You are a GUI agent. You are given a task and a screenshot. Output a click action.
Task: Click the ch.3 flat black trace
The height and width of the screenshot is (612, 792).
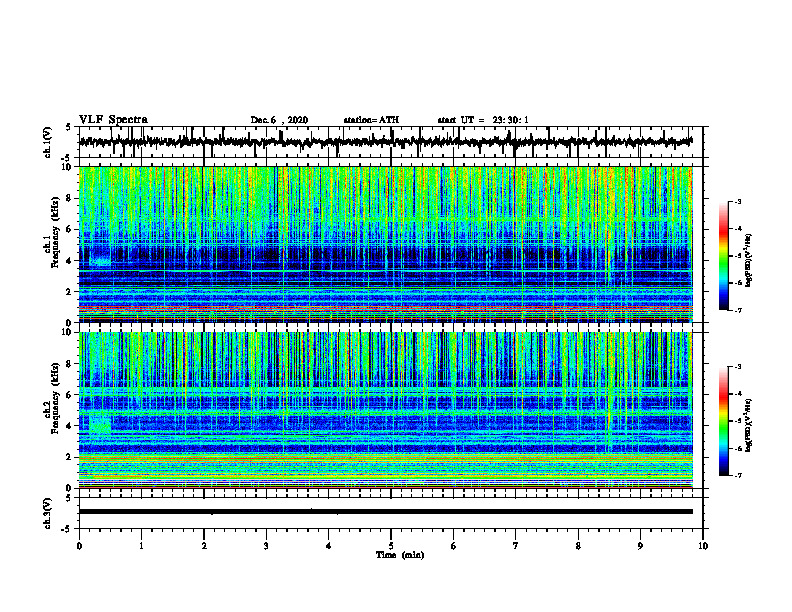tap(386, 512)
